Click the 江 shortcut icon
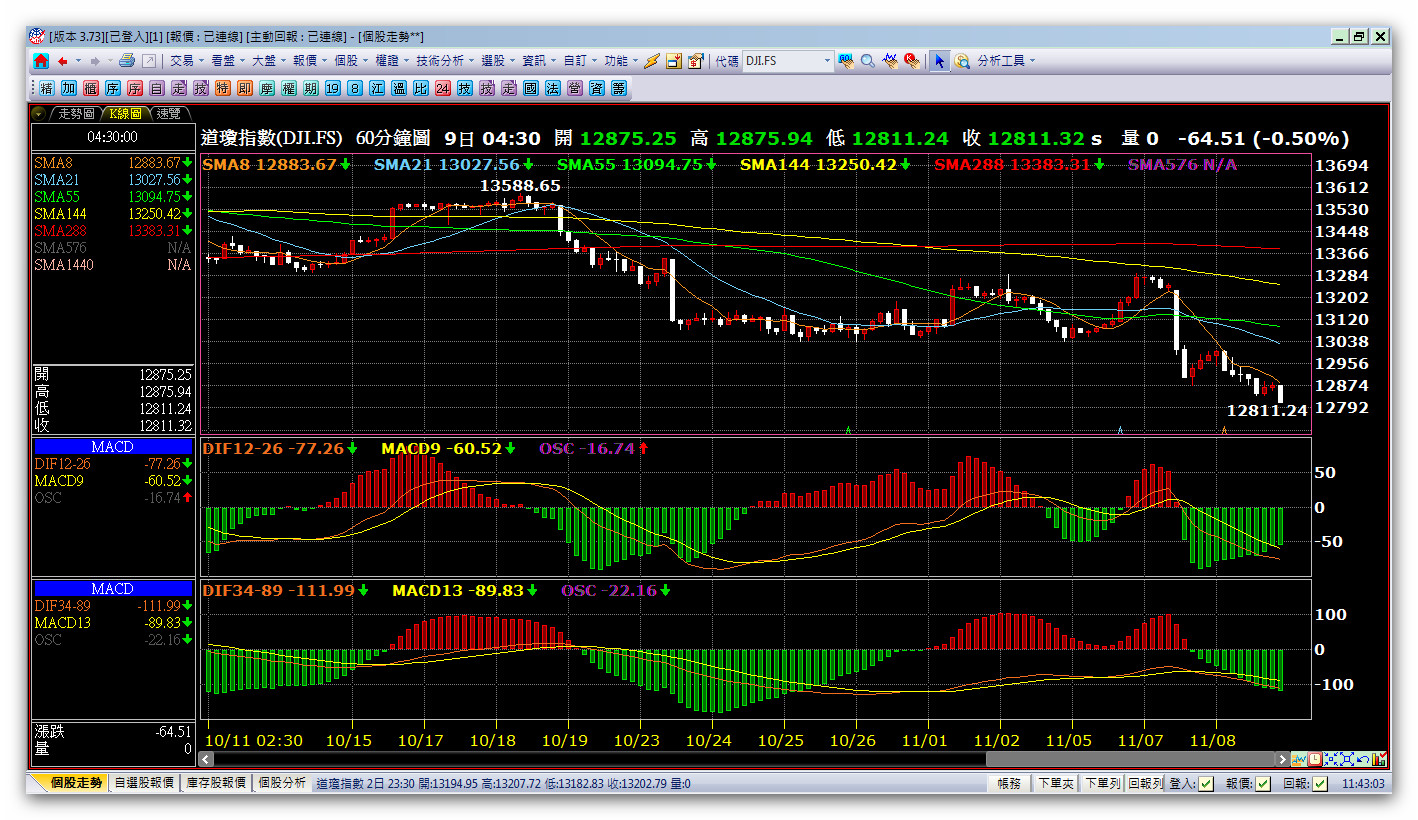Screen dimensions: 1418x820 pos(376,88)
